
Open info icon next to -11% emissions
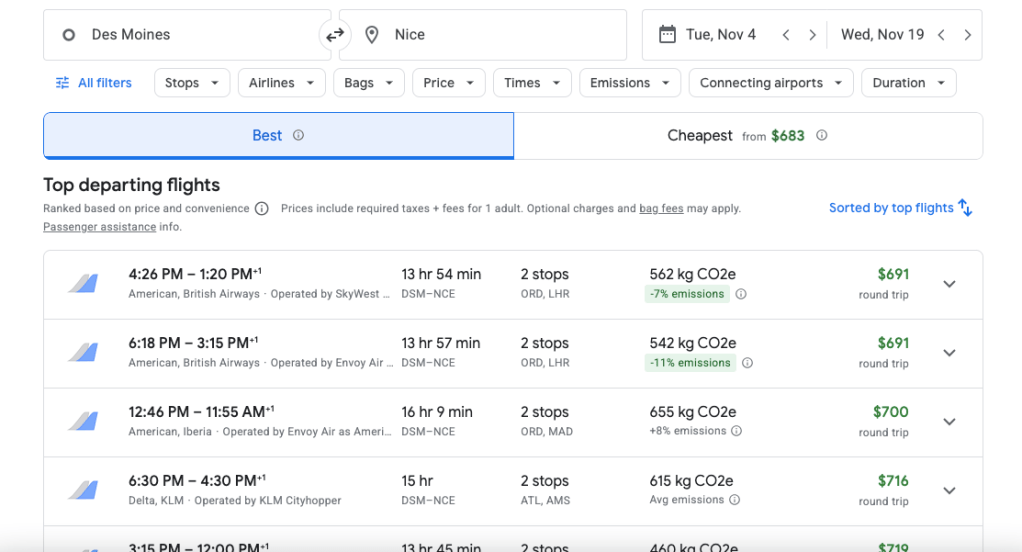[747, 363]
